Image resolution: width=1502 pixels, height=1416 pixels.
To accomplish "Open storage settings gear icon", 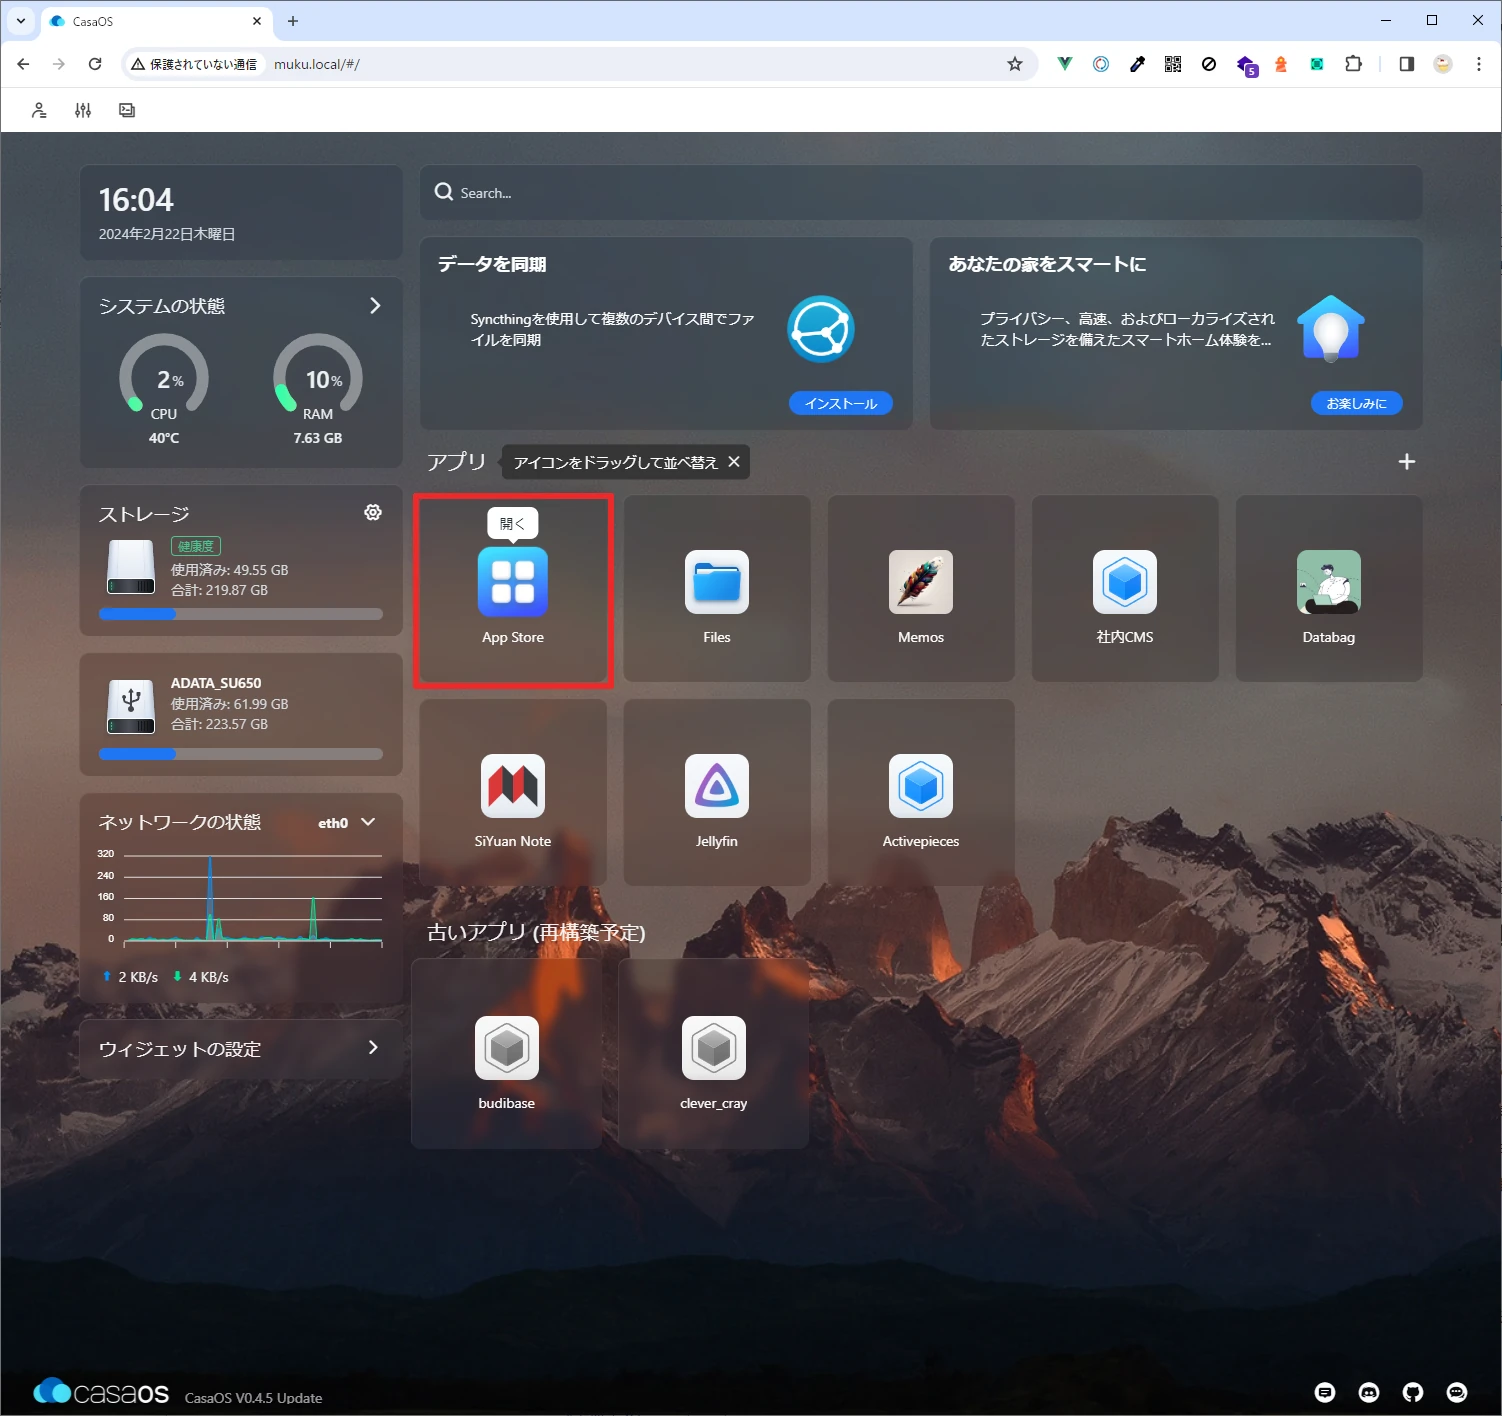I will [373, 512].
